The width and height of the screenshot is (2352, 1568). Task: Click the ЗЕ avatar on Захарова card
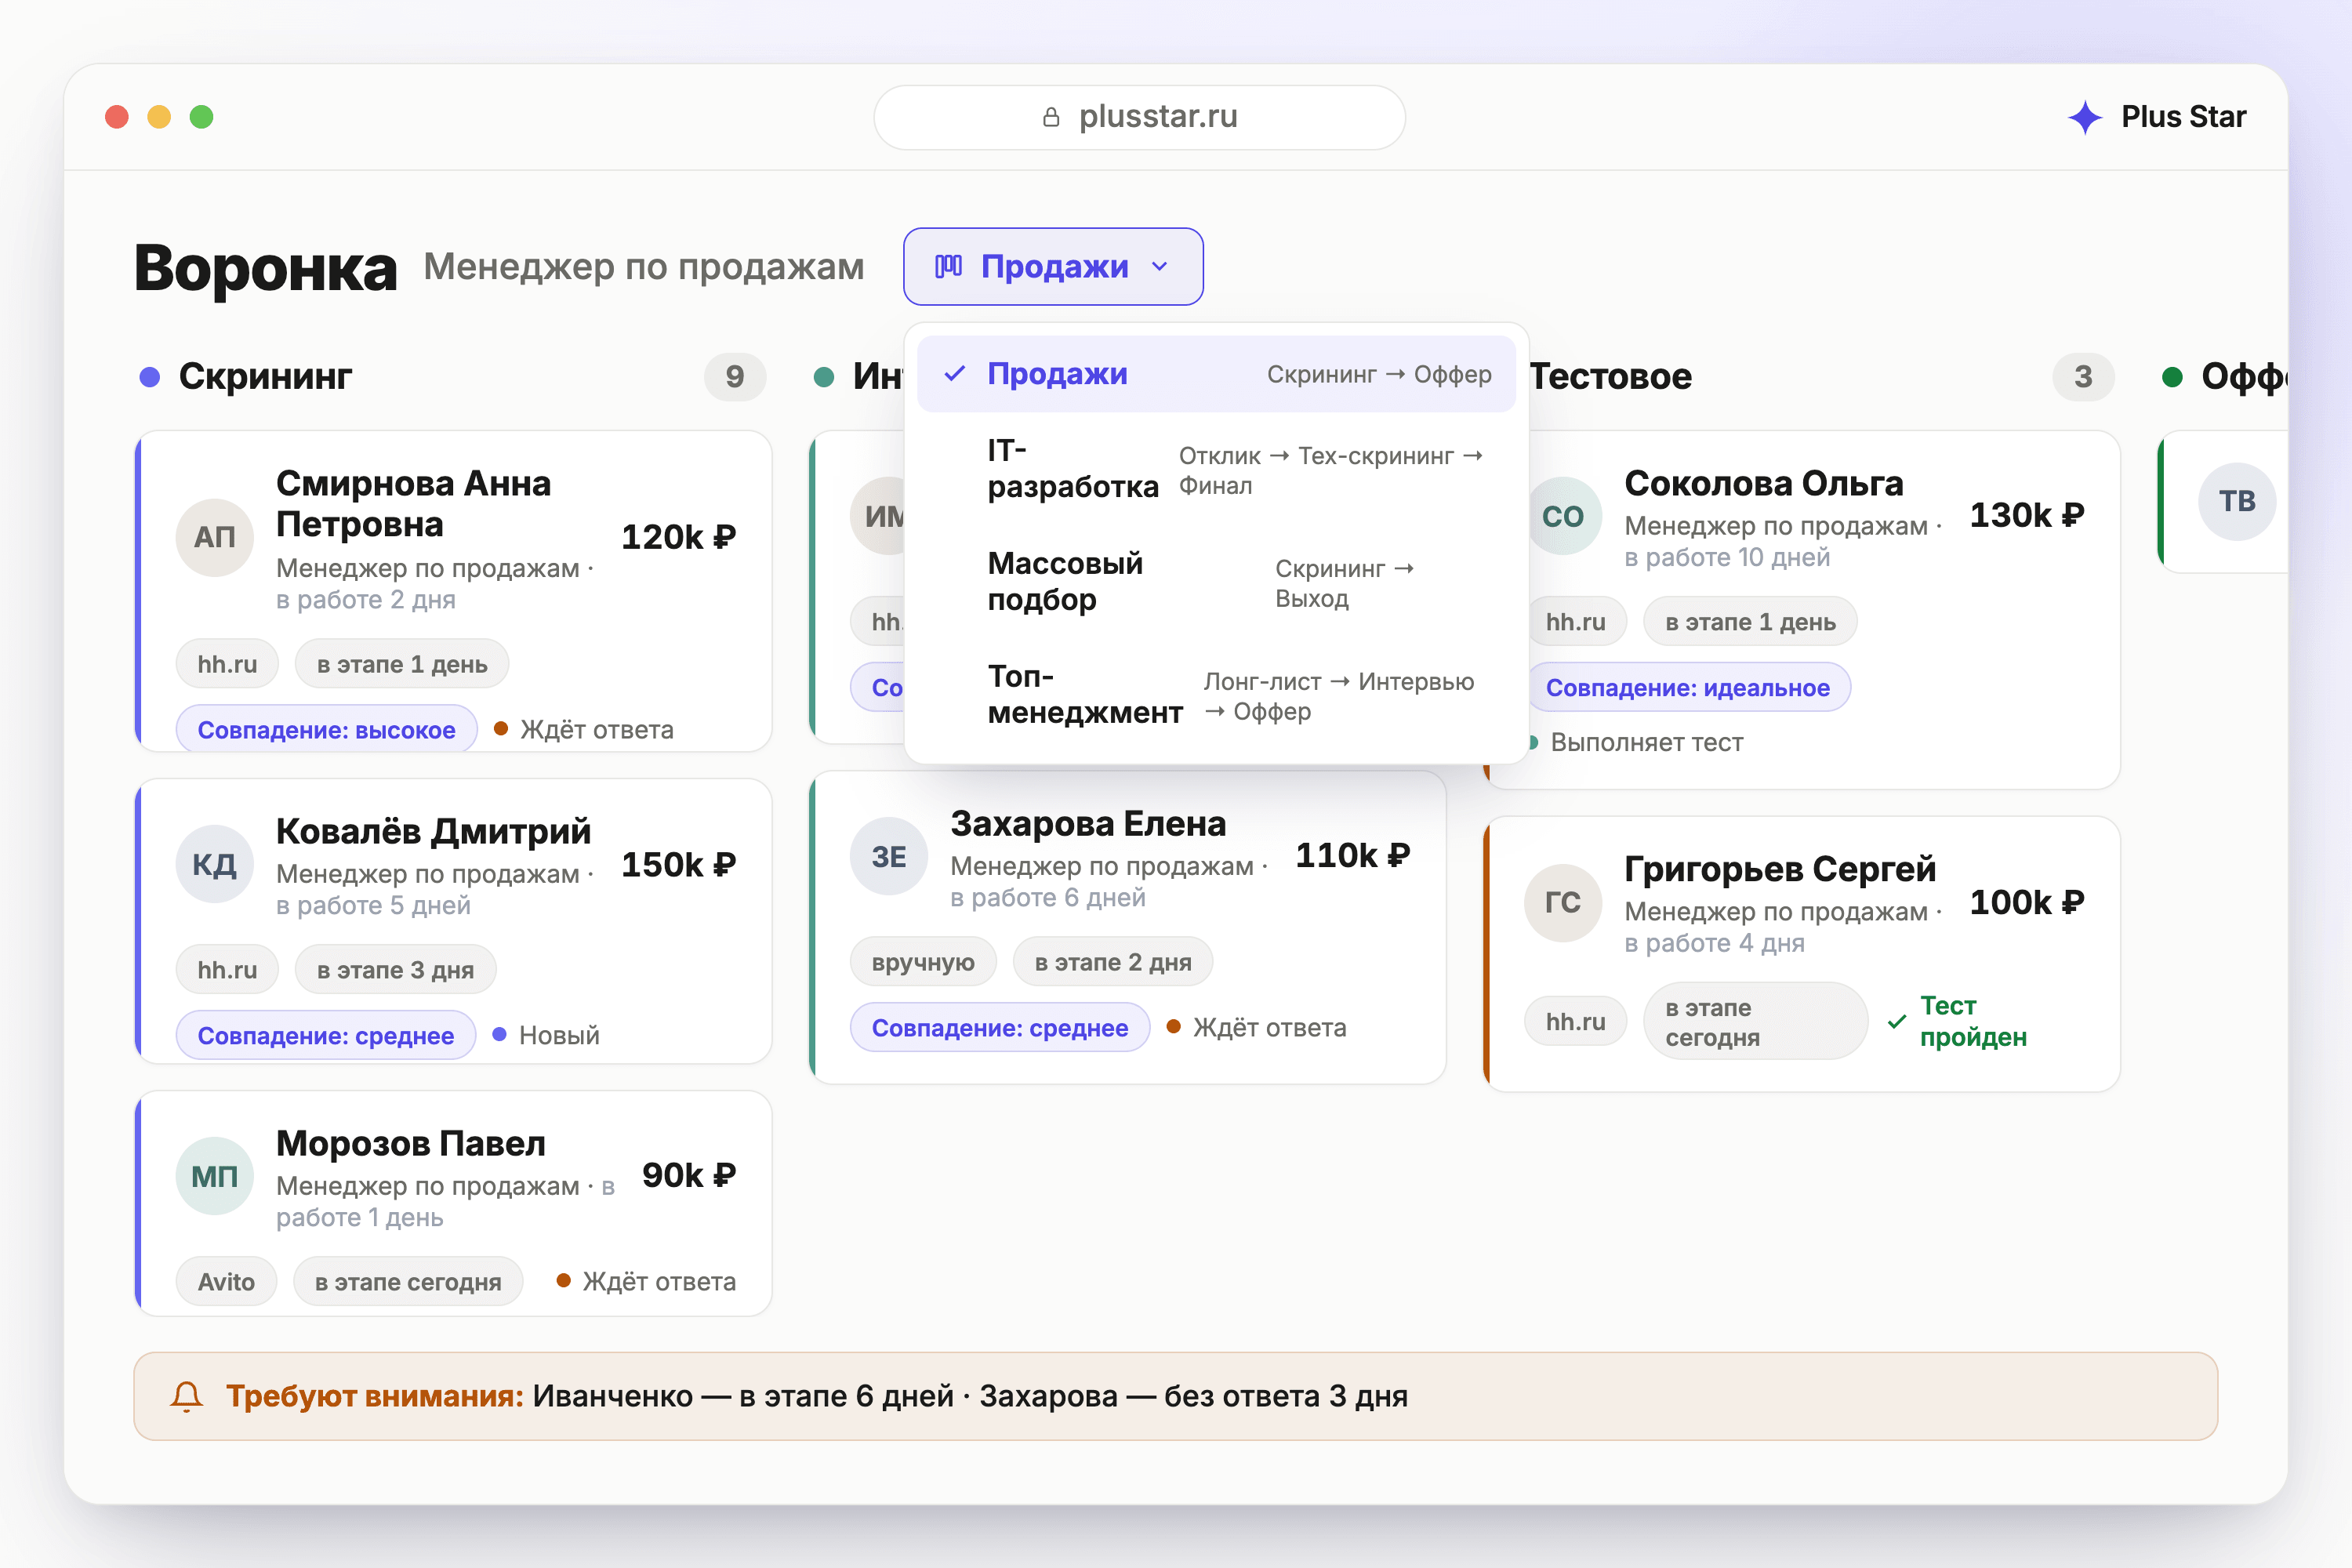[889, 856]
